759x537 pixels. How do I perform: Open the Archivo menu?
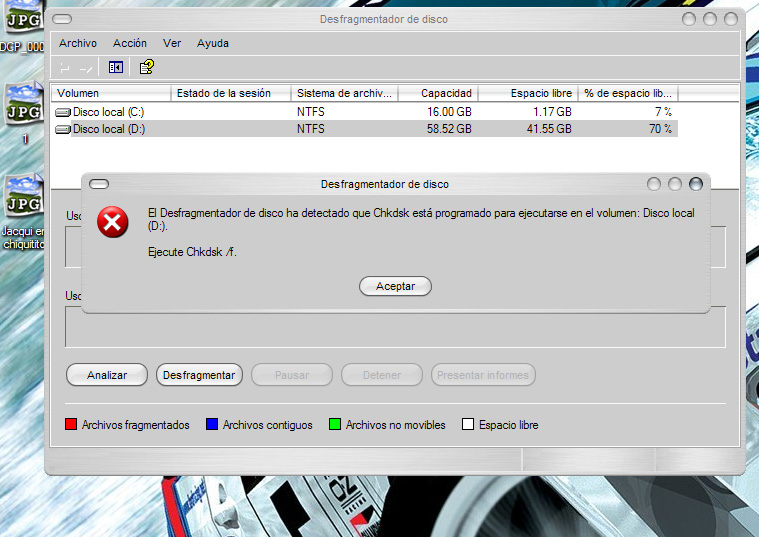[x=78, y=43]
